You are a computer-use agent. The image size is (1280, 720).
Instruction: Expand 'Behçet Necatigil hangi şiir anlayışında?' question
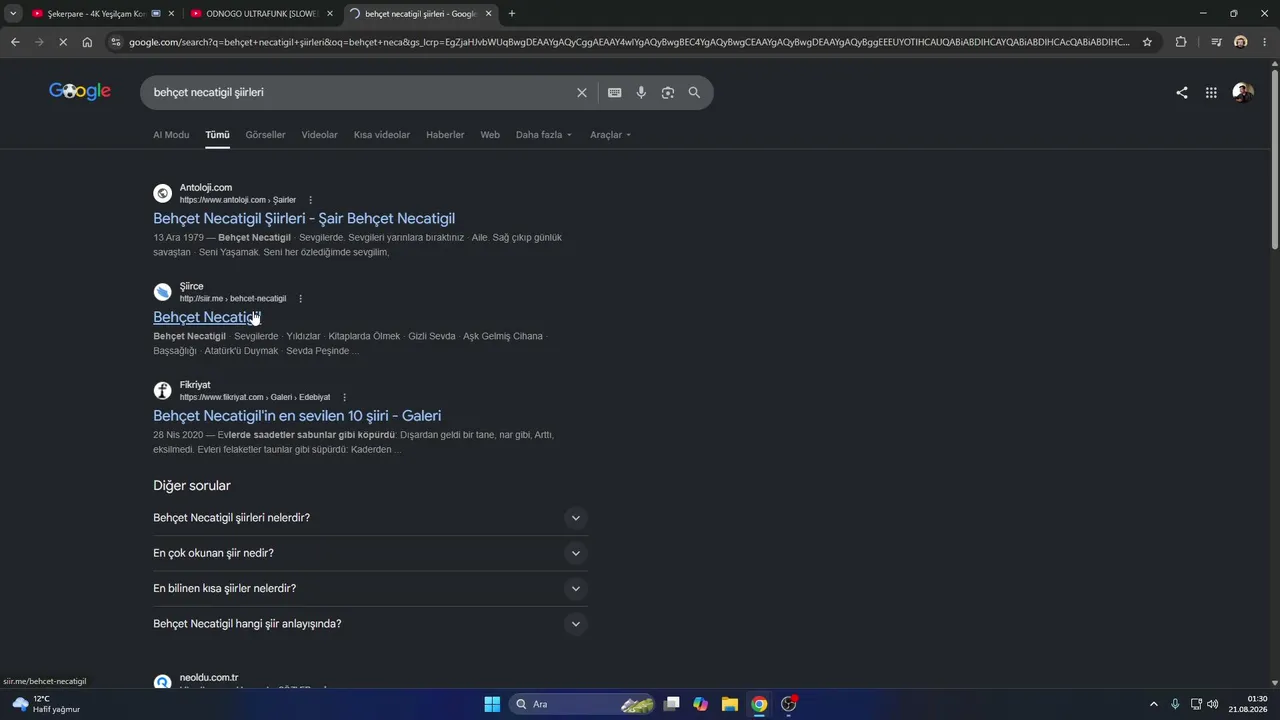(370, 624)
